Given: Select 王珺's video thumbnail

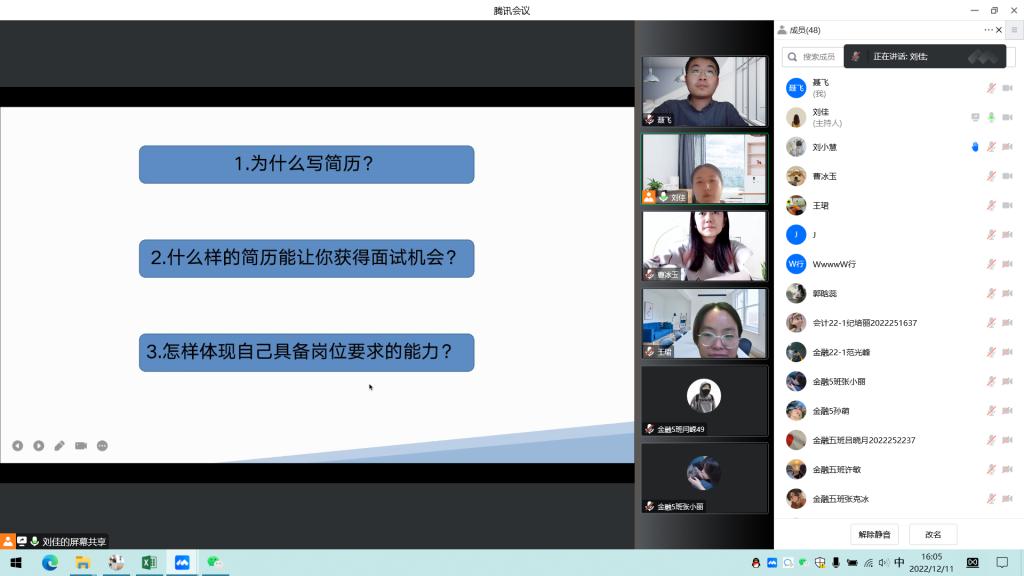Looking at the screenshot, I should (x=704, y=323).
